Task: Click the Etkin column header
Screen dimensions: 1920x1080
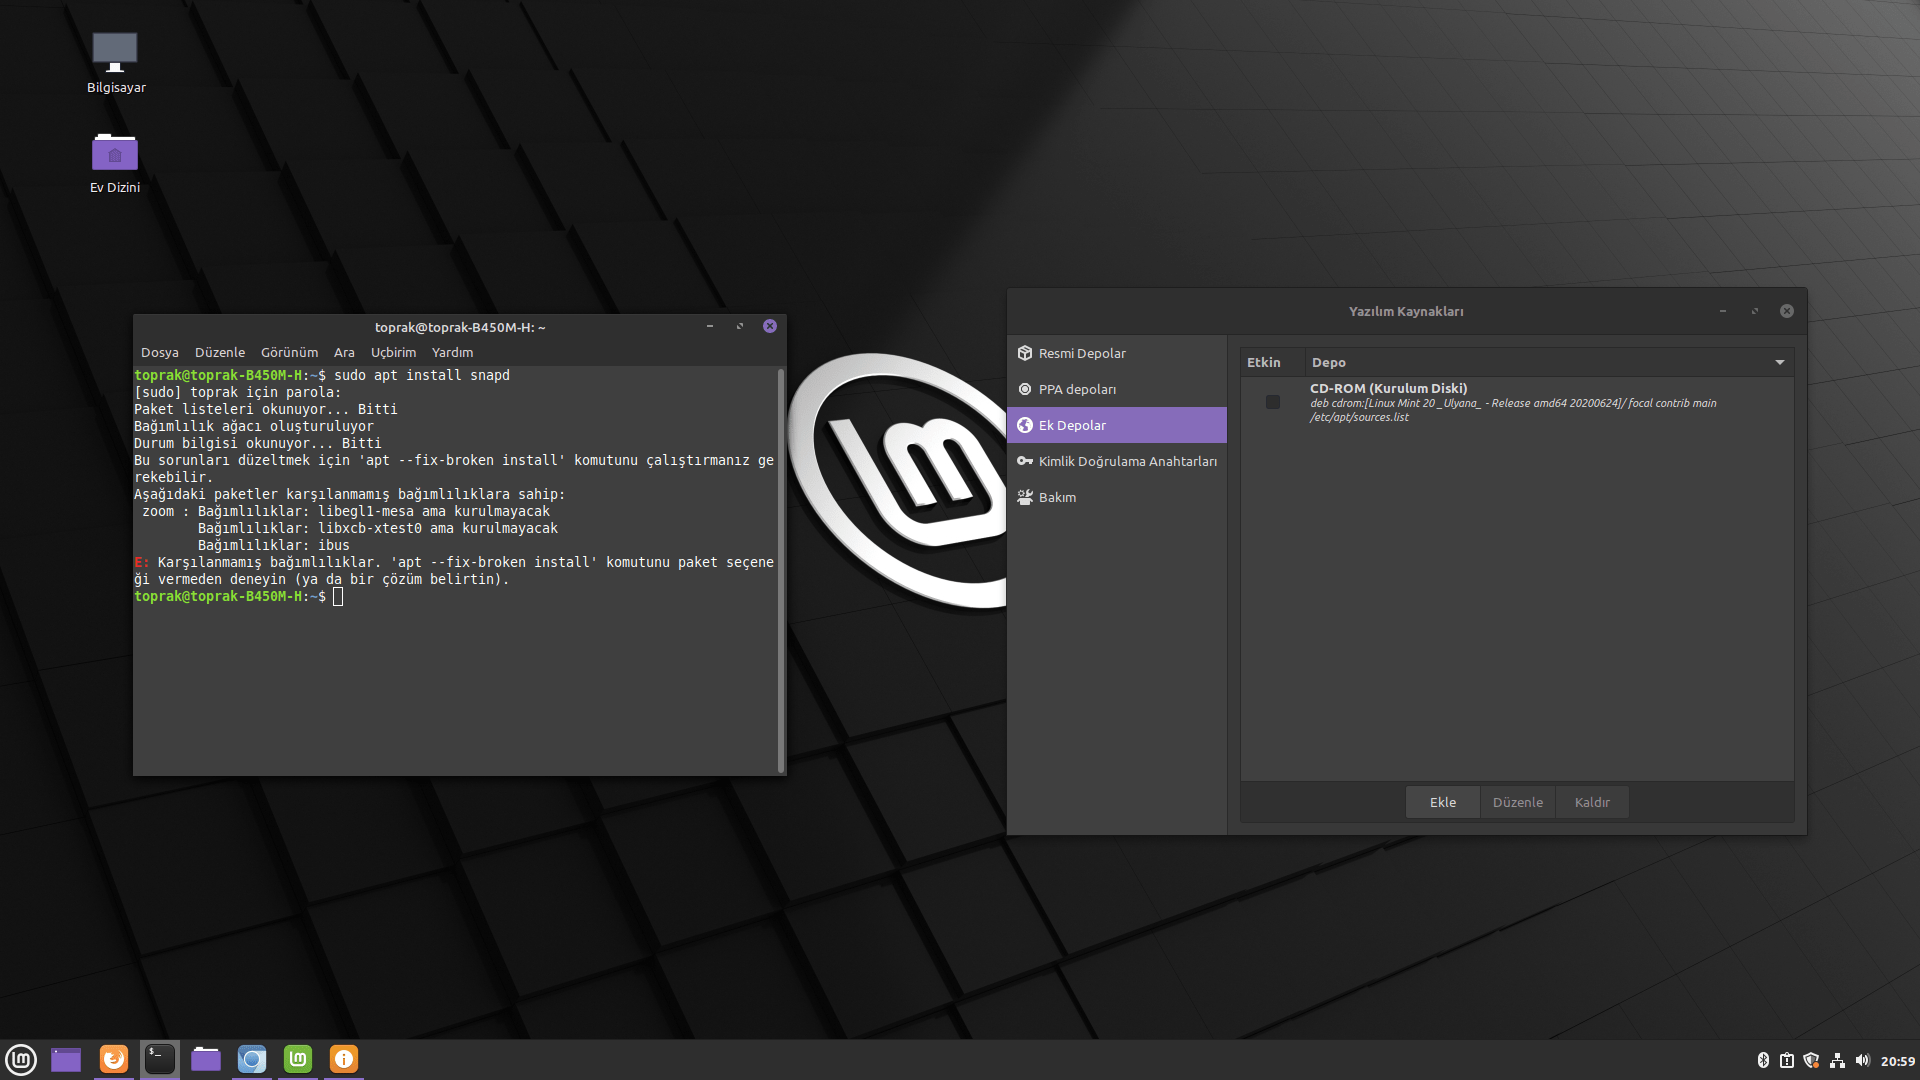Action: [1264, 362]
